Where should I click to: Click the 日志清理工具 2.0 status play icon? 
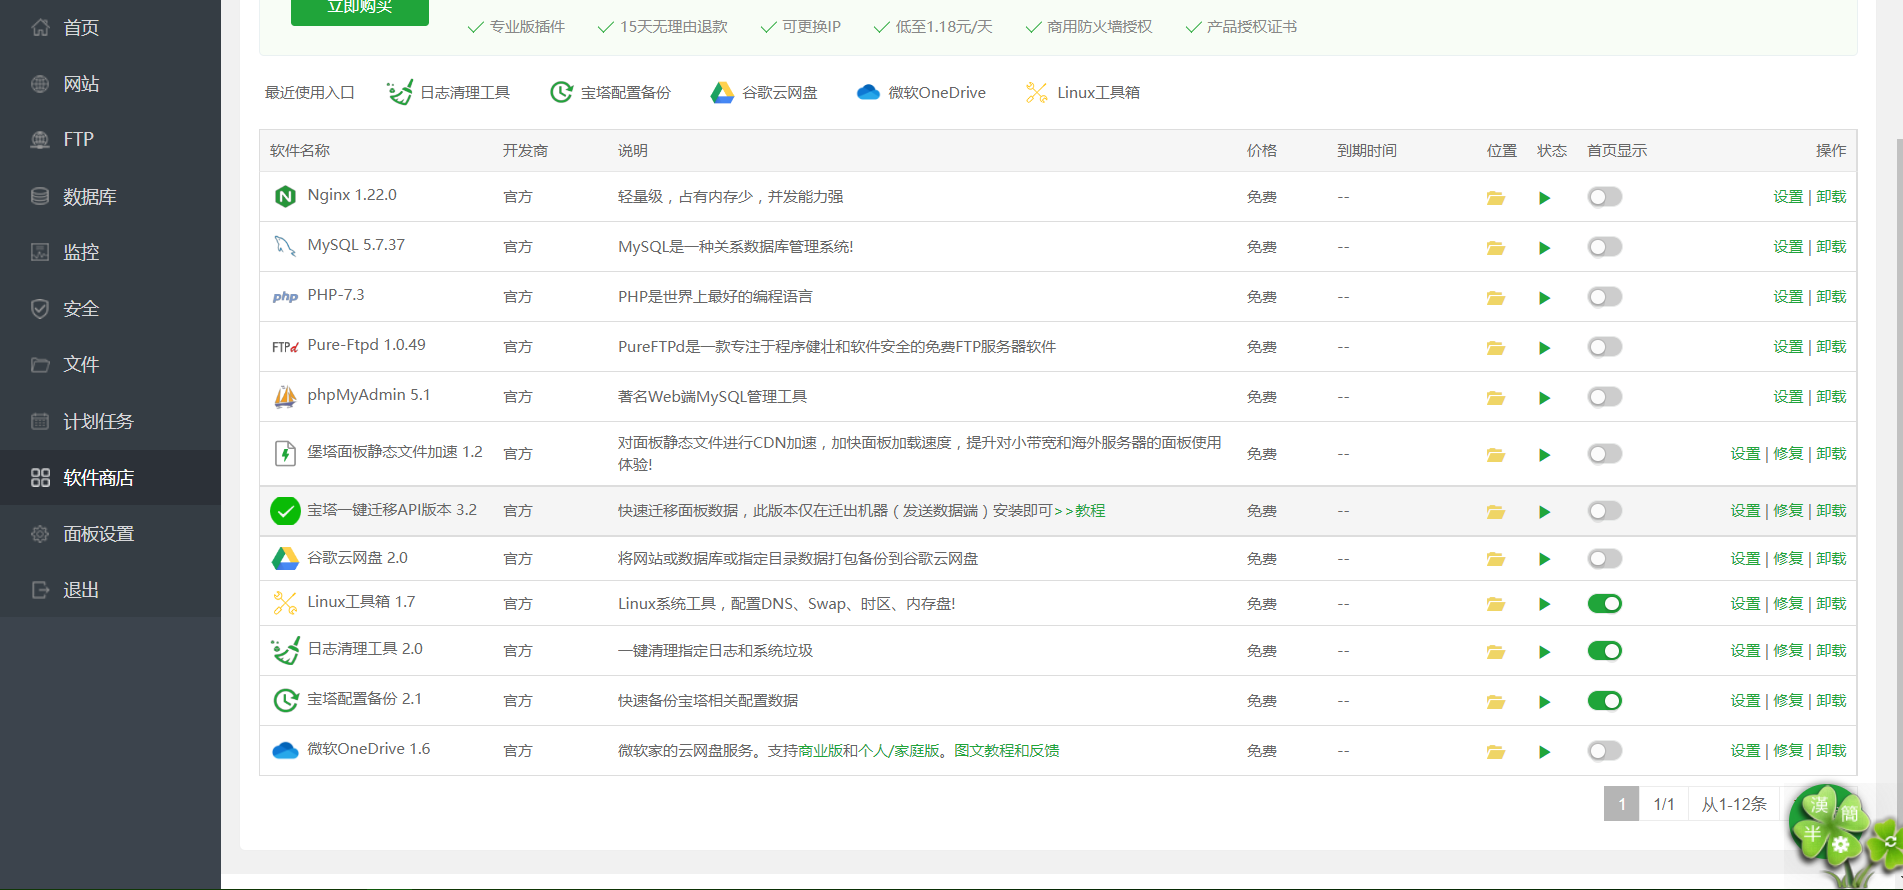point(1544,652)
